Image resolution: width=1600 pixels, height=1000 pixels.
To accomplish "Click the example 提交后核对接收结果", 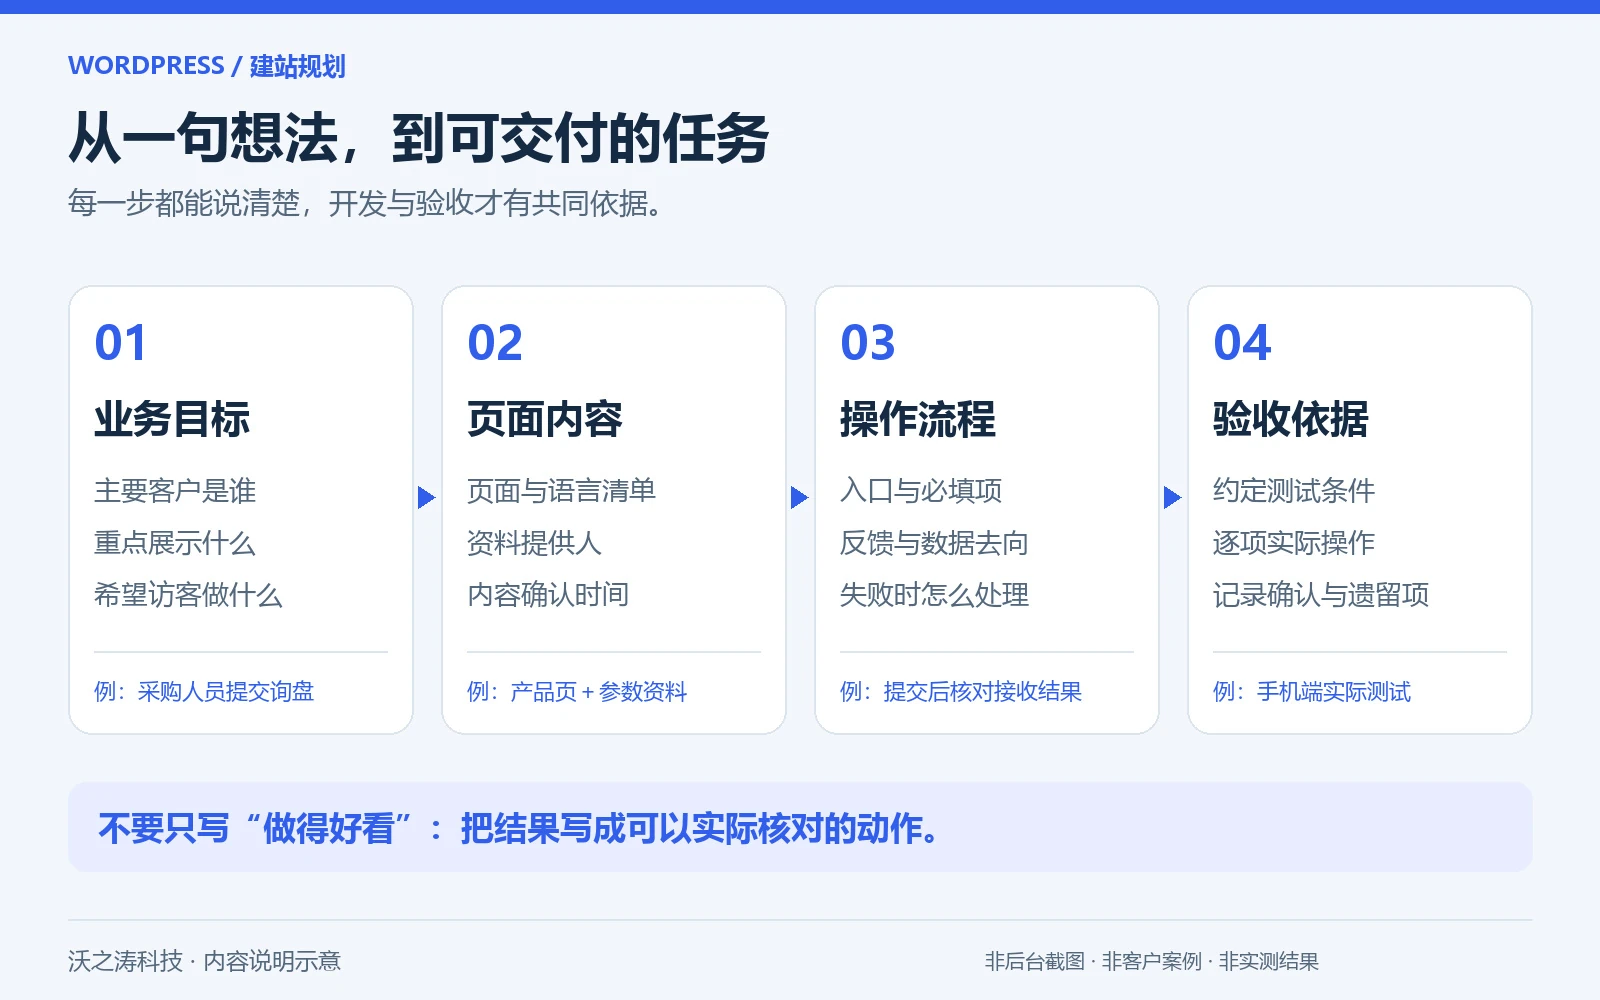I will pyautogui.click(x=983, y=692).
